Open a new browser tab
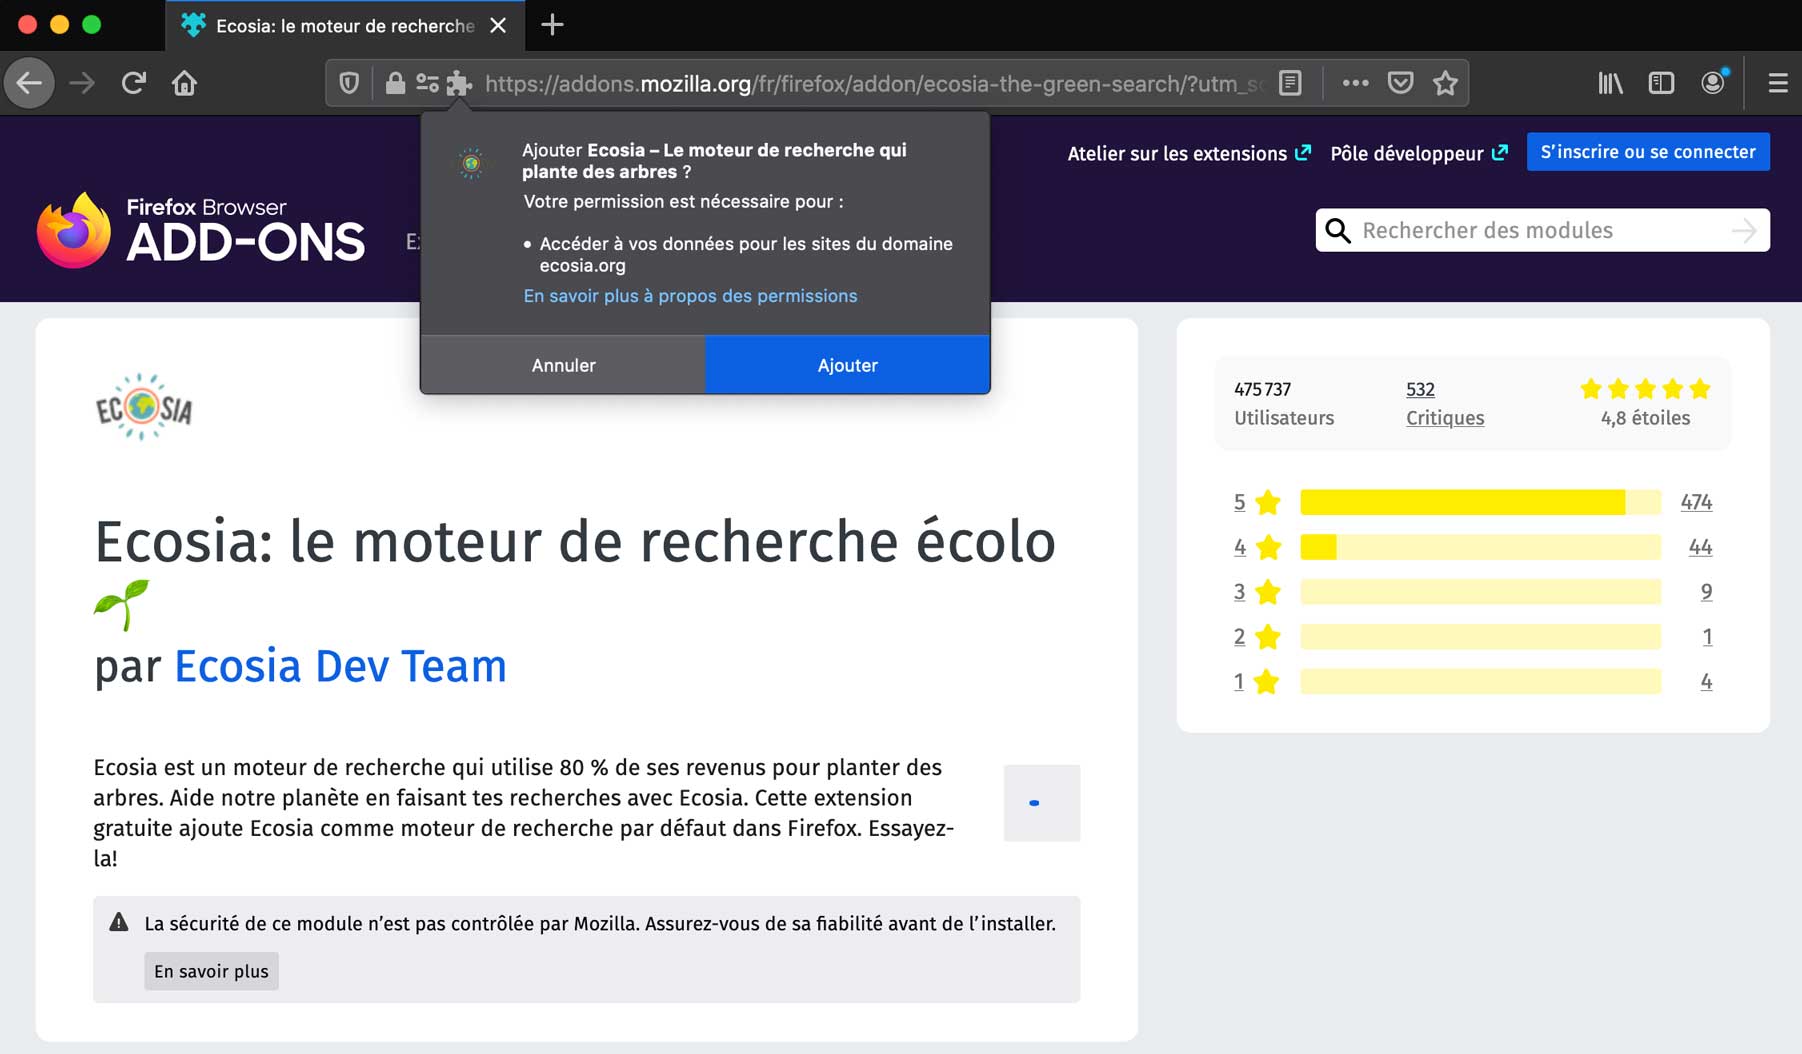The image size is (1802, 1054). click(x=552, y=25)
